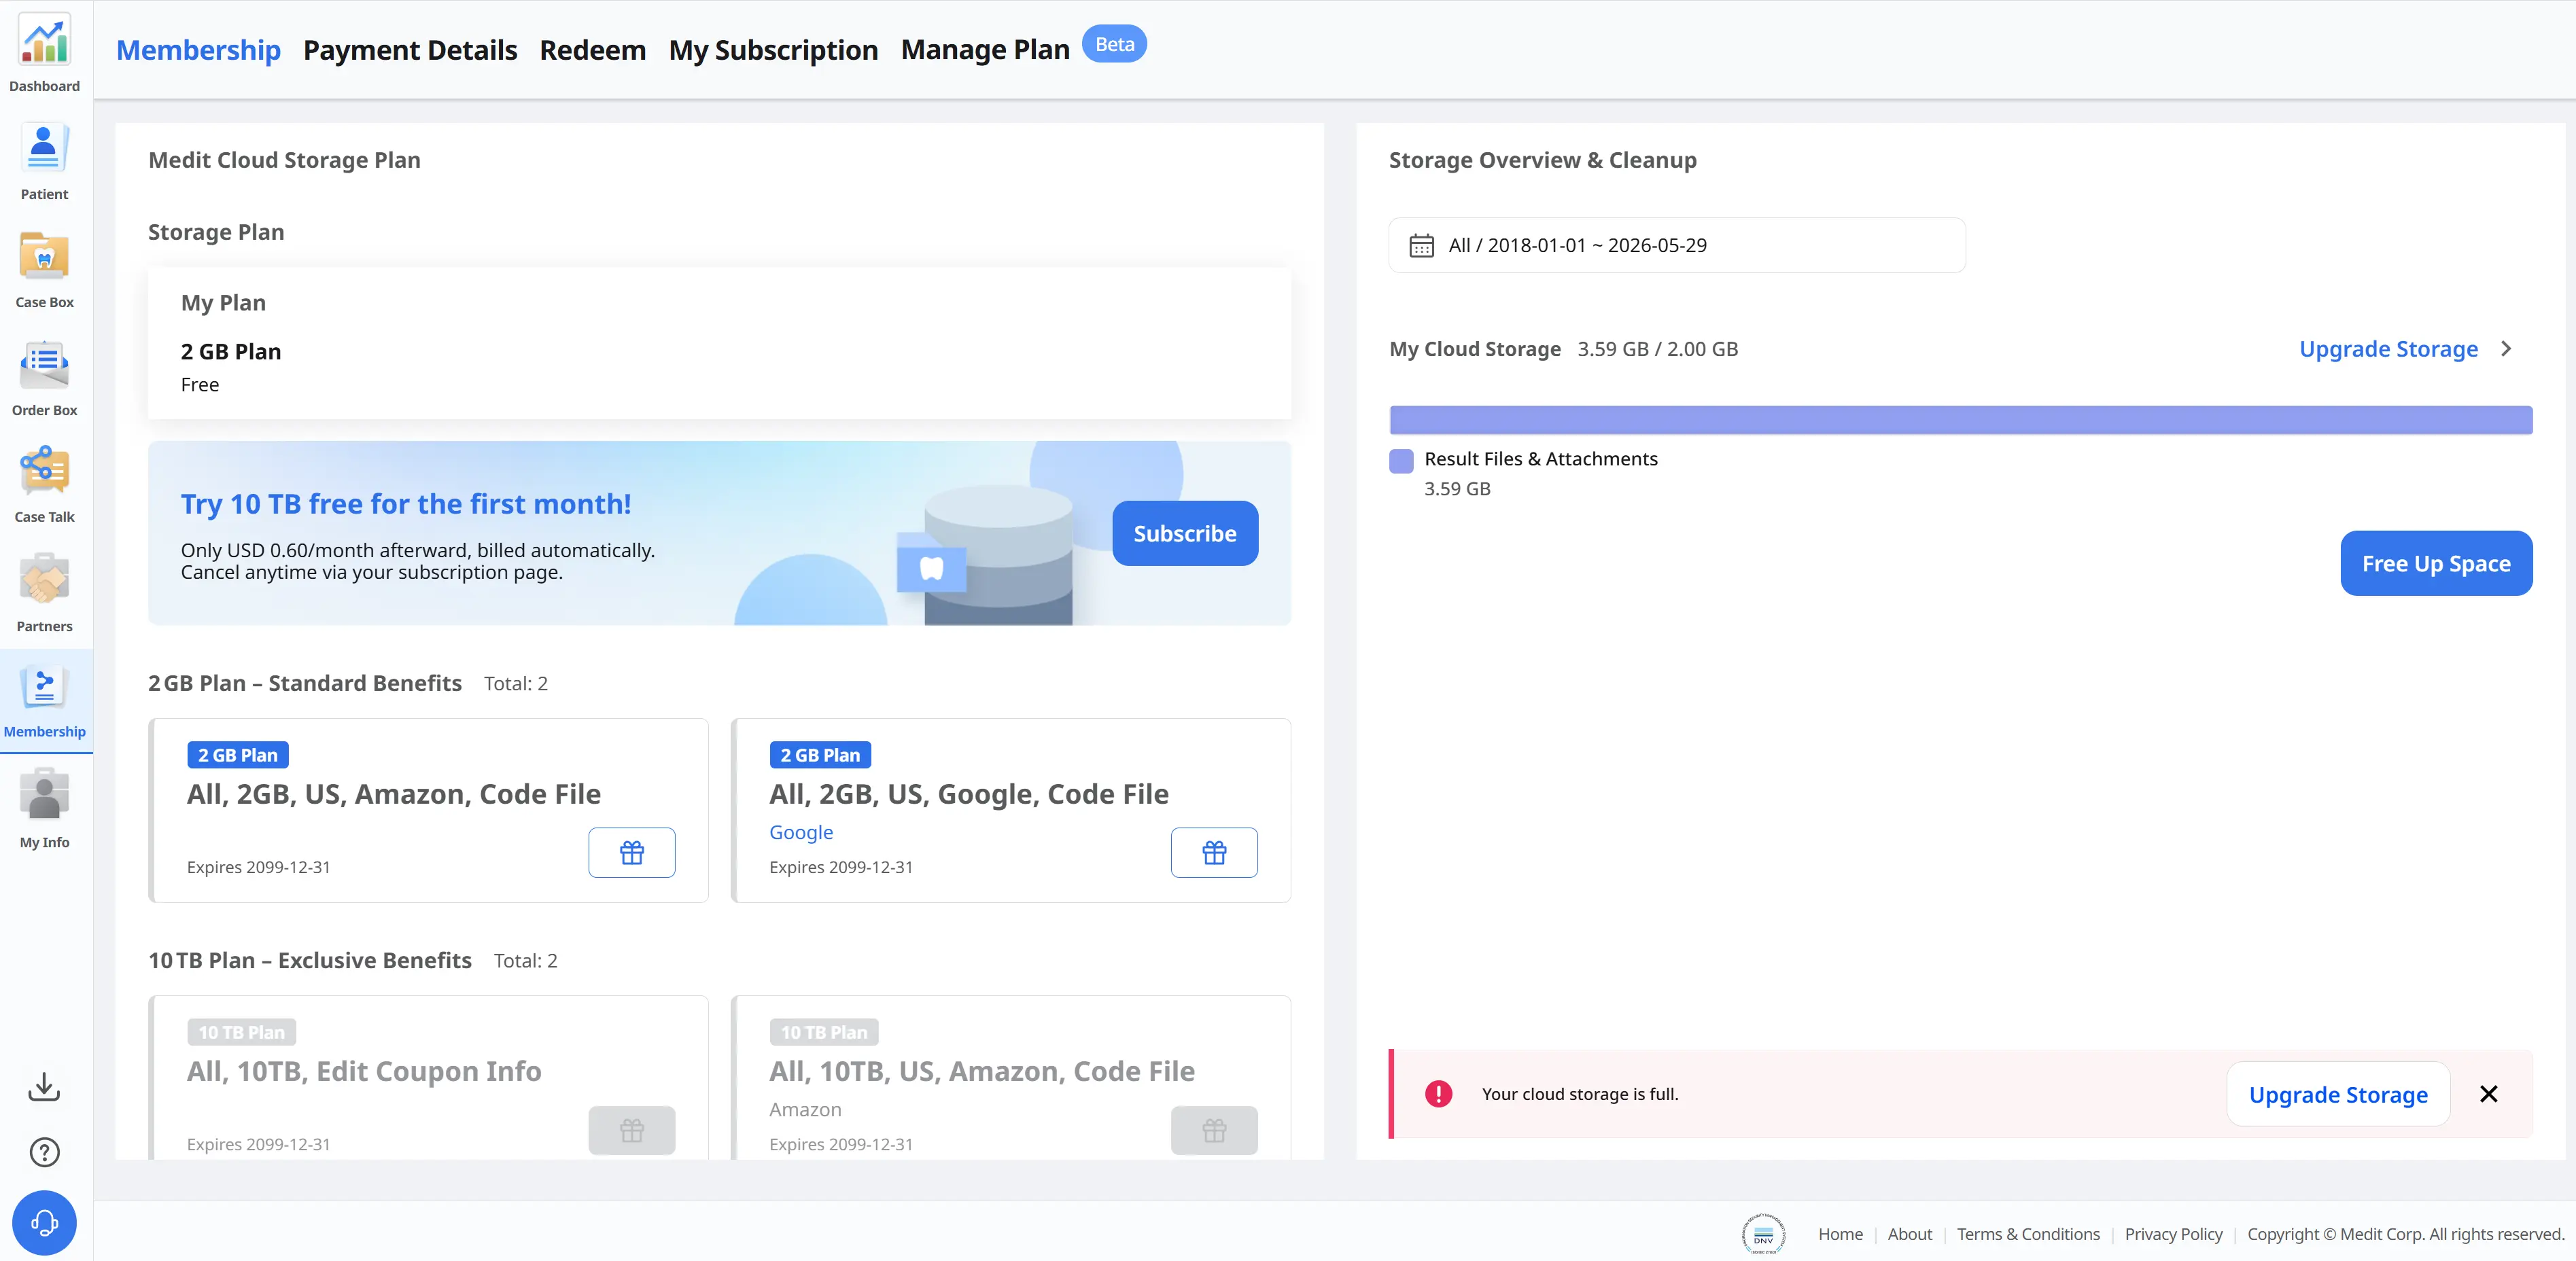Click the Free Up Space button
2576x1261 pixels.
point(2436,564)
